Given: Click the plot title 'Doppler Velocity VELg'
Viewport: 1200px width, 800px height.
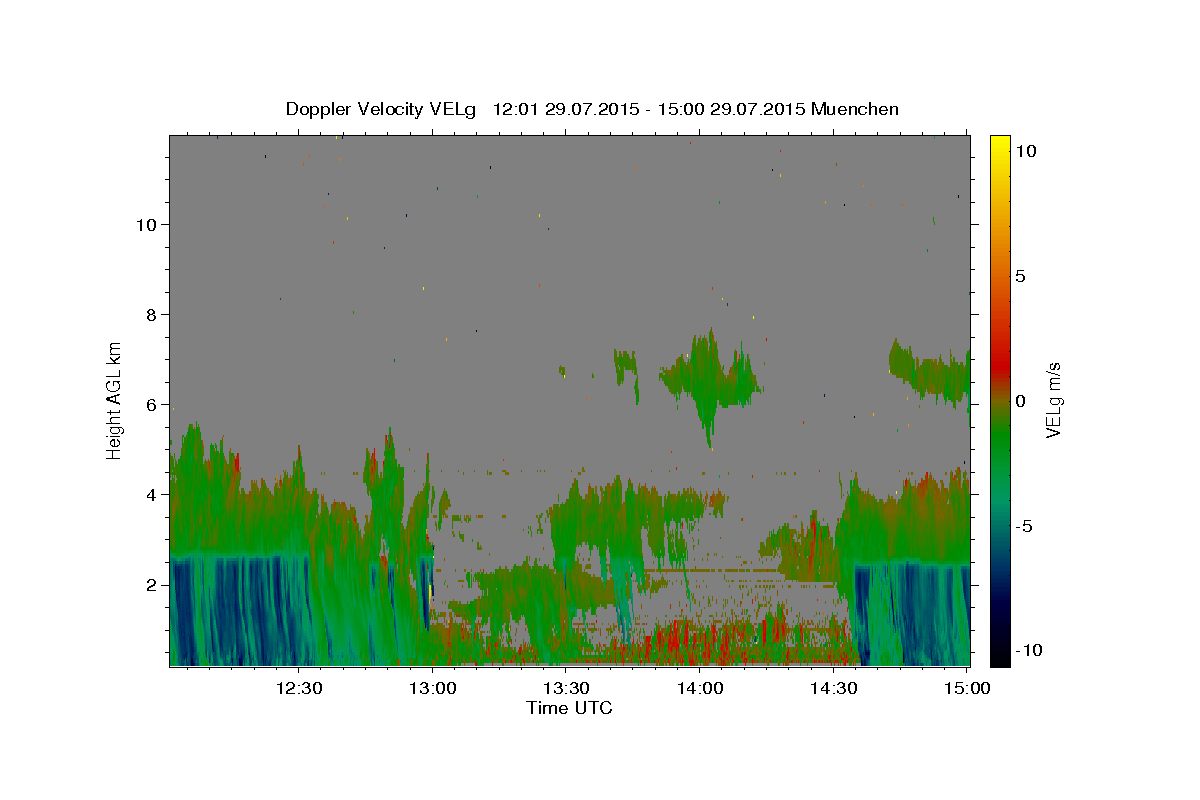Looking at the screenshot, I should click(x=383, y=109).
